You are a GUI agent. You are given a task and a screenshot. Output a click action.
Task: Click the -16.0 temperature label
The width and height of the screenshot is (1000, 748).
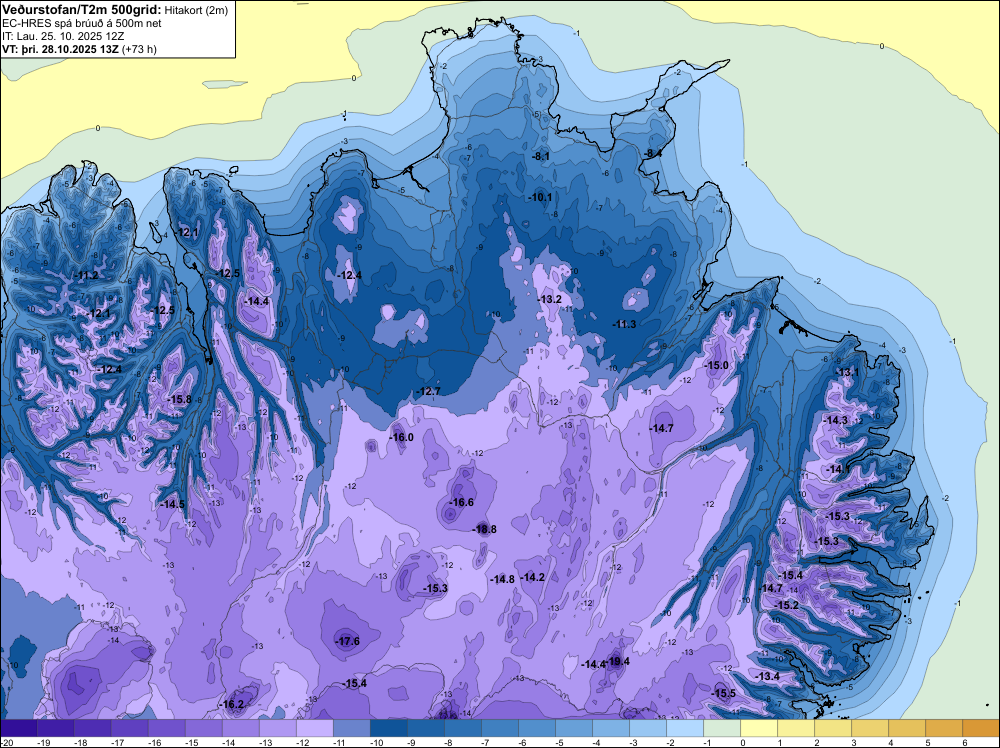401,437
